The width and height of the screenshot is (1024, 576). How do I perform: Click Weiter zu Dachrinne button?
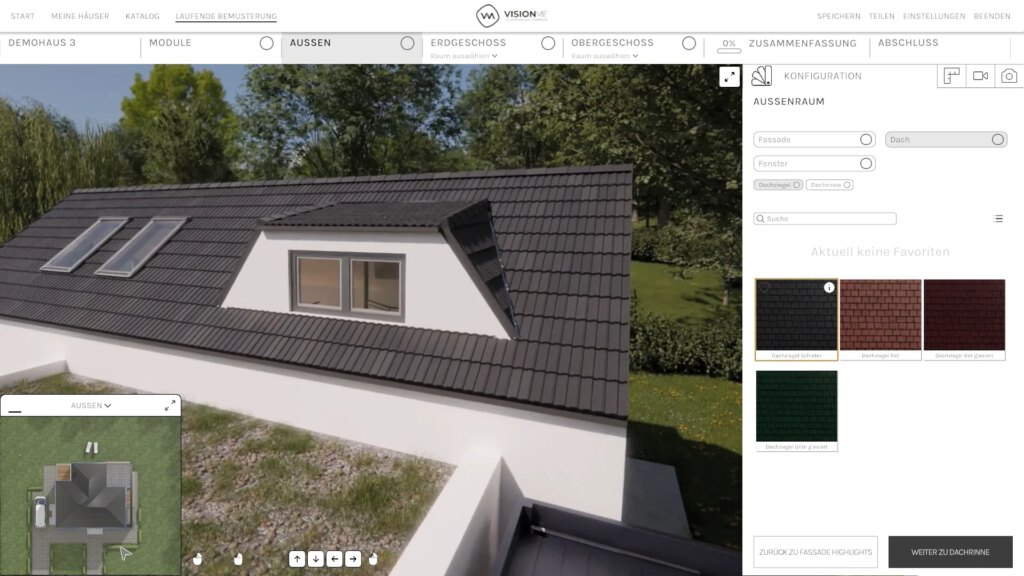tap(950, 552)
